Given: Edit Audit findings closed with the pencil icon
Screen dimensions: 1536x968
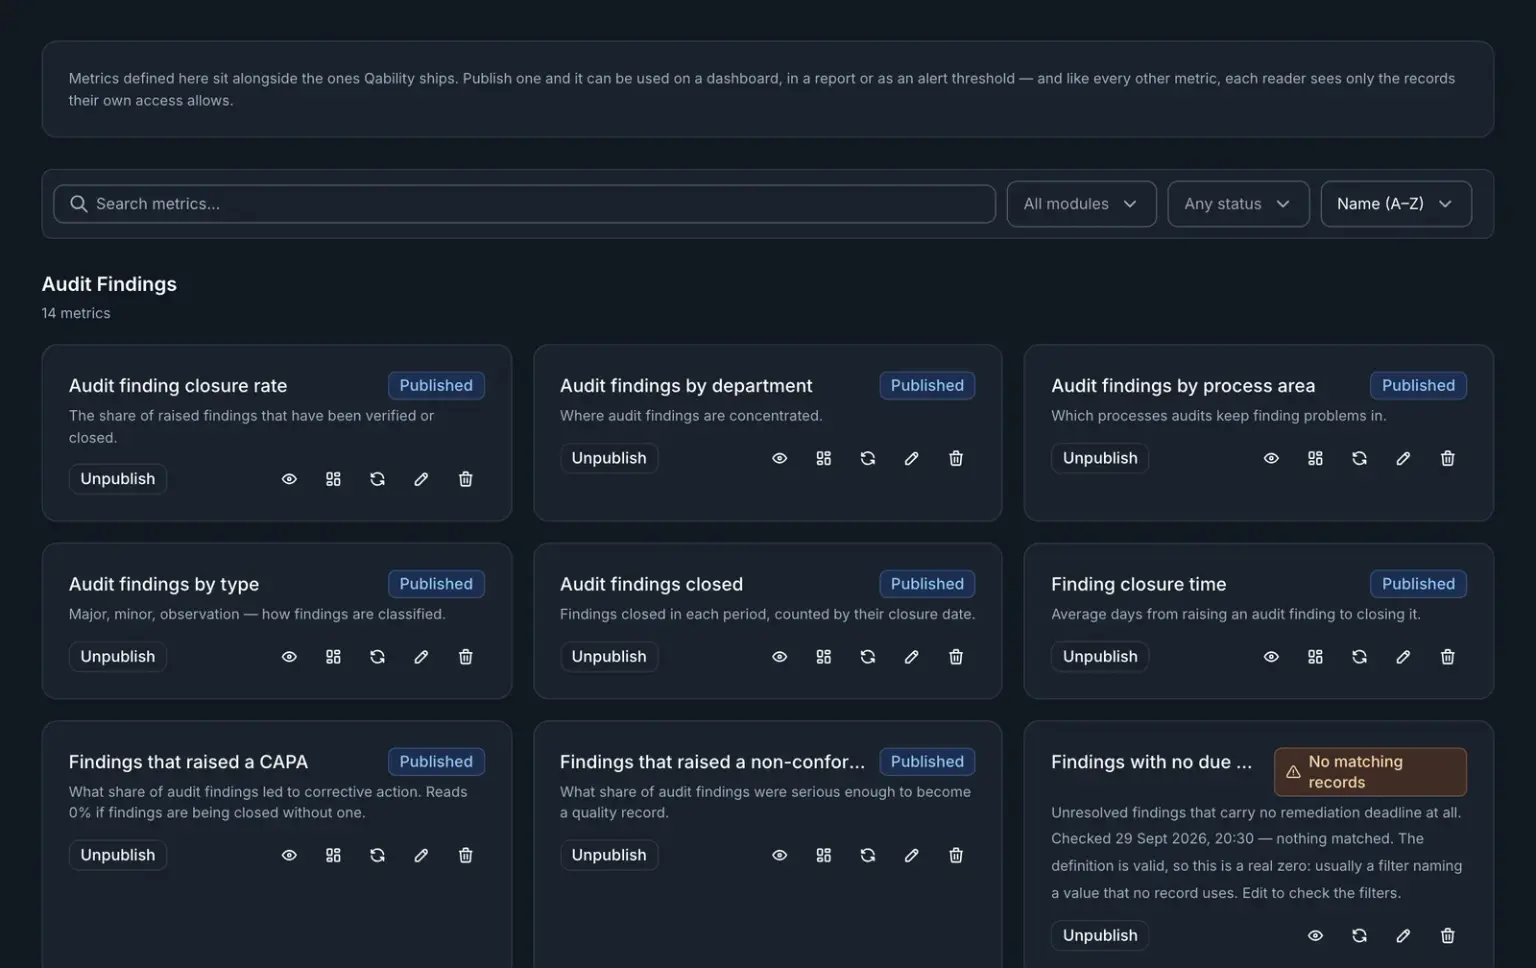Looking at the screenshot, I should pos(912,657).
